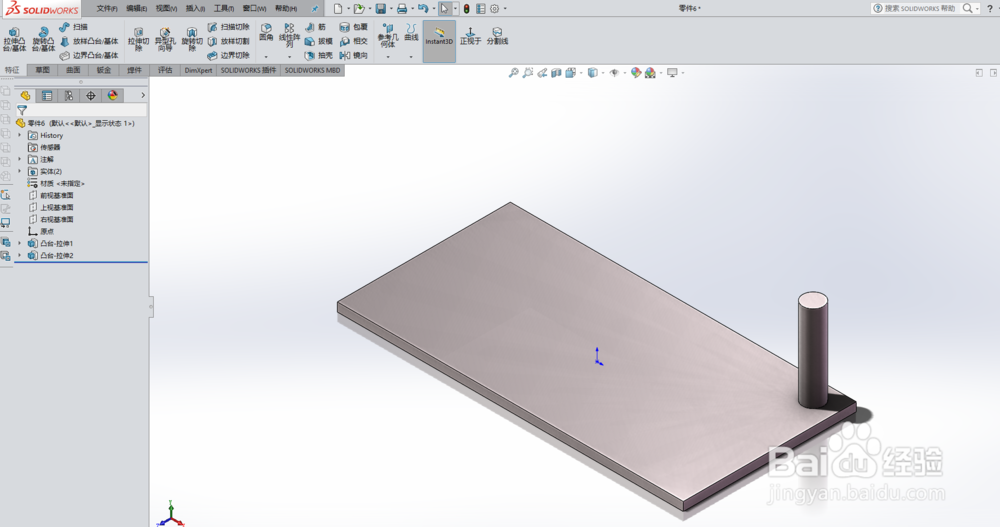Select the 分割线 split line tool
The height and width of the screenshot is (527, 1000).
point(497,36)
